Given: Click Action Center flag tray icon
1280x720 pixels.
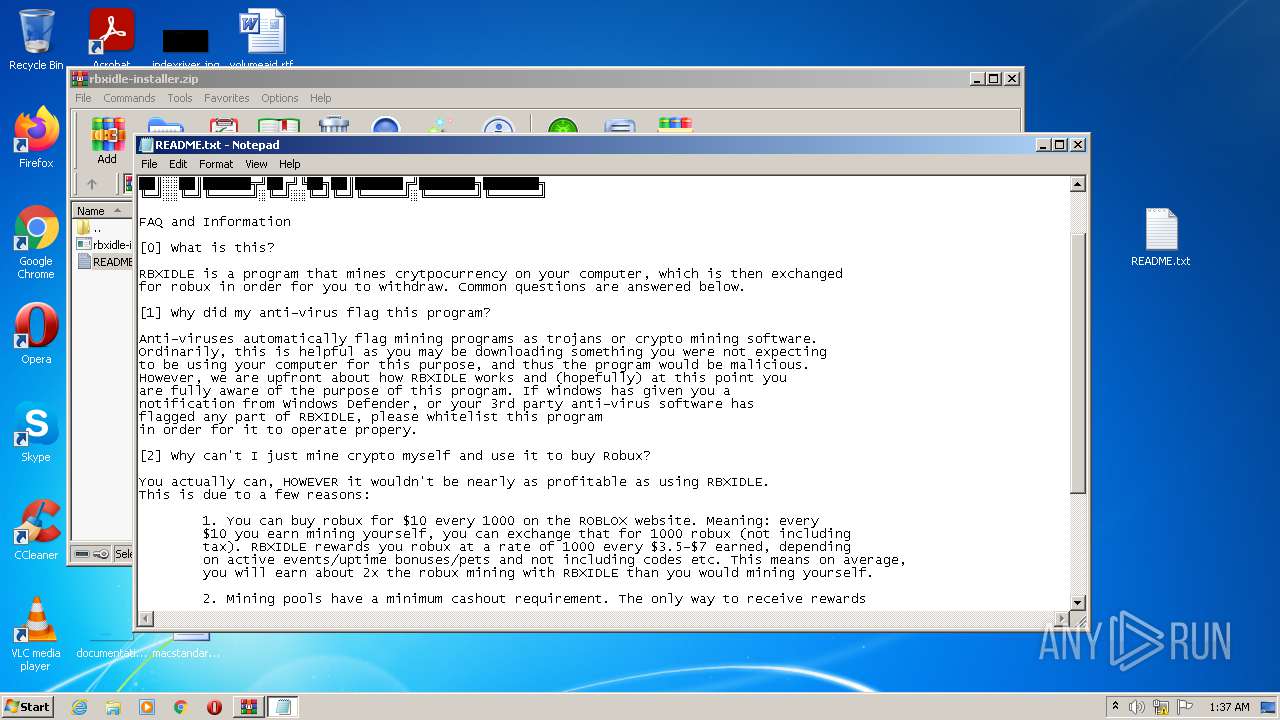Looking at the screenshot, I should click(x=1186, y=707).
